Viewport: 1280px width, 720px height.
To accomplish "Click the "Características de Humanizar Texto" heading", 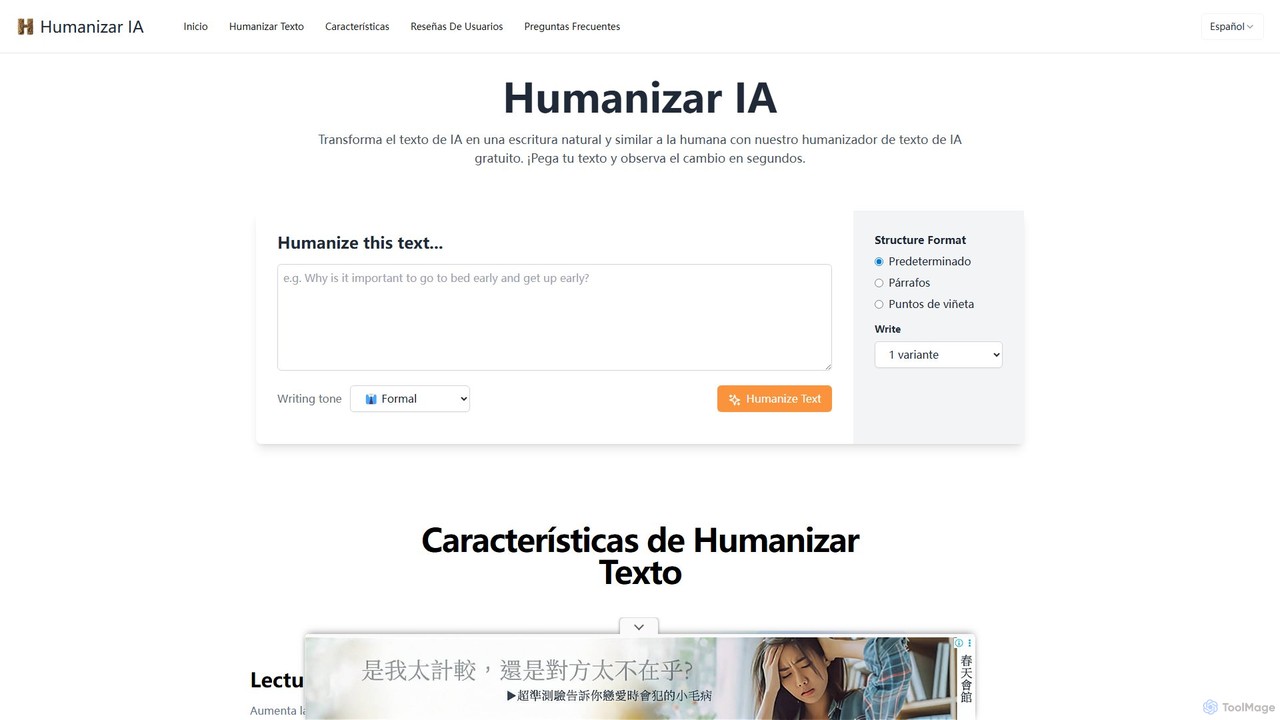I will click(640, 556).
